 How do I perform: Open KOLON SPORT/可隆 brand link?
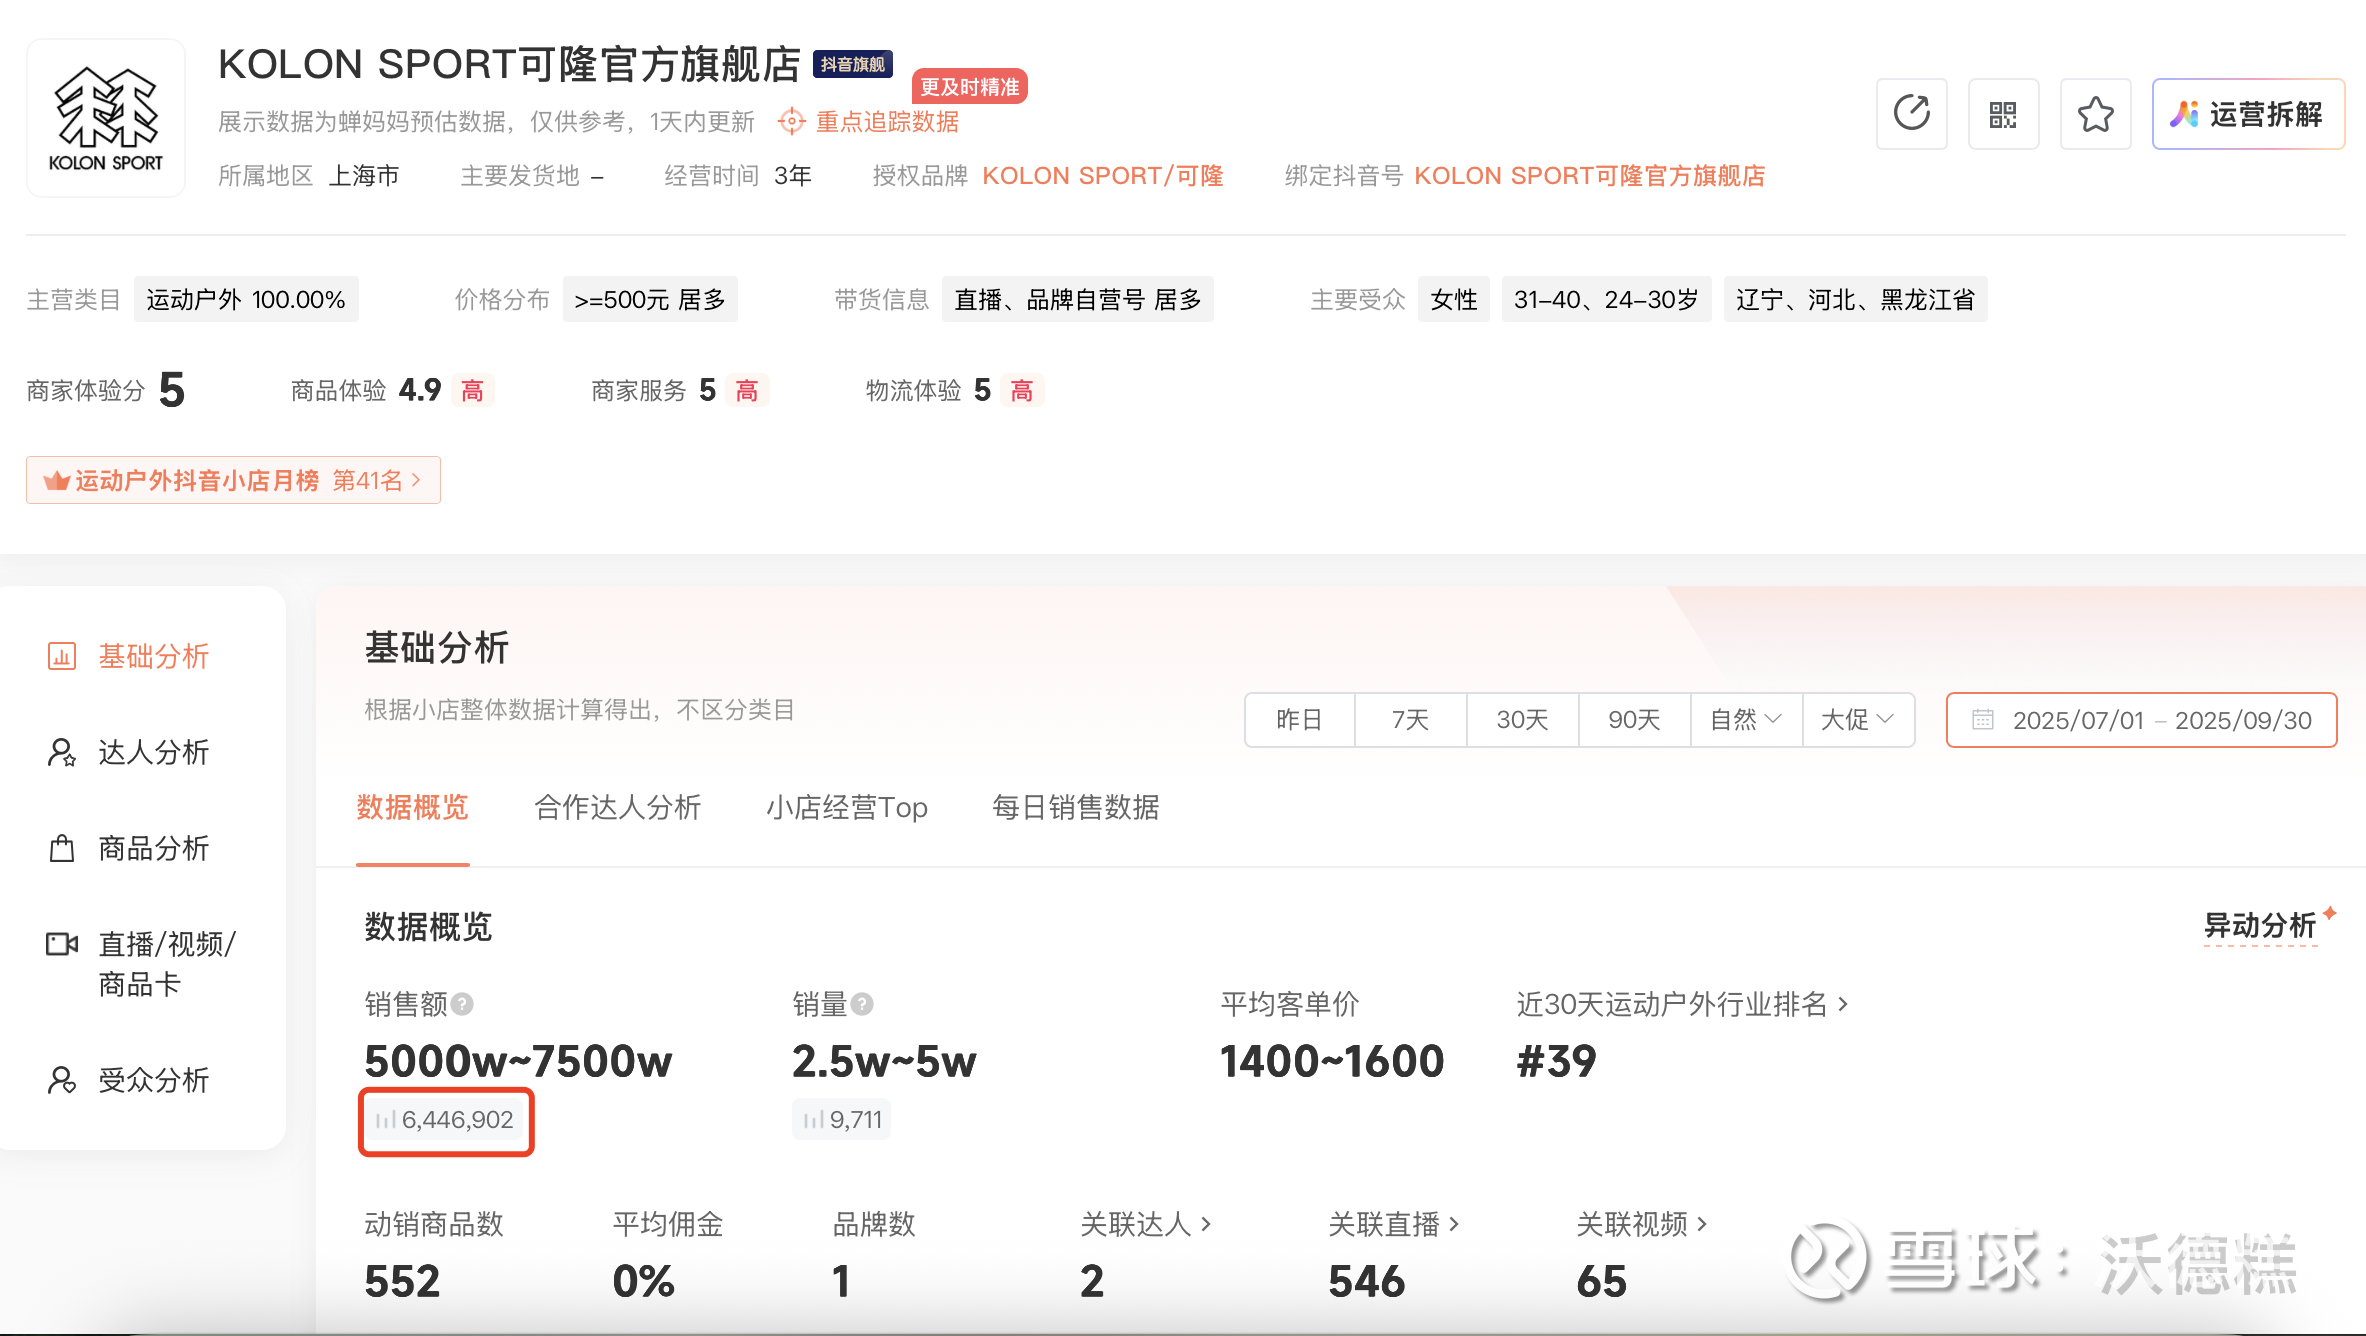point(1102,176)
